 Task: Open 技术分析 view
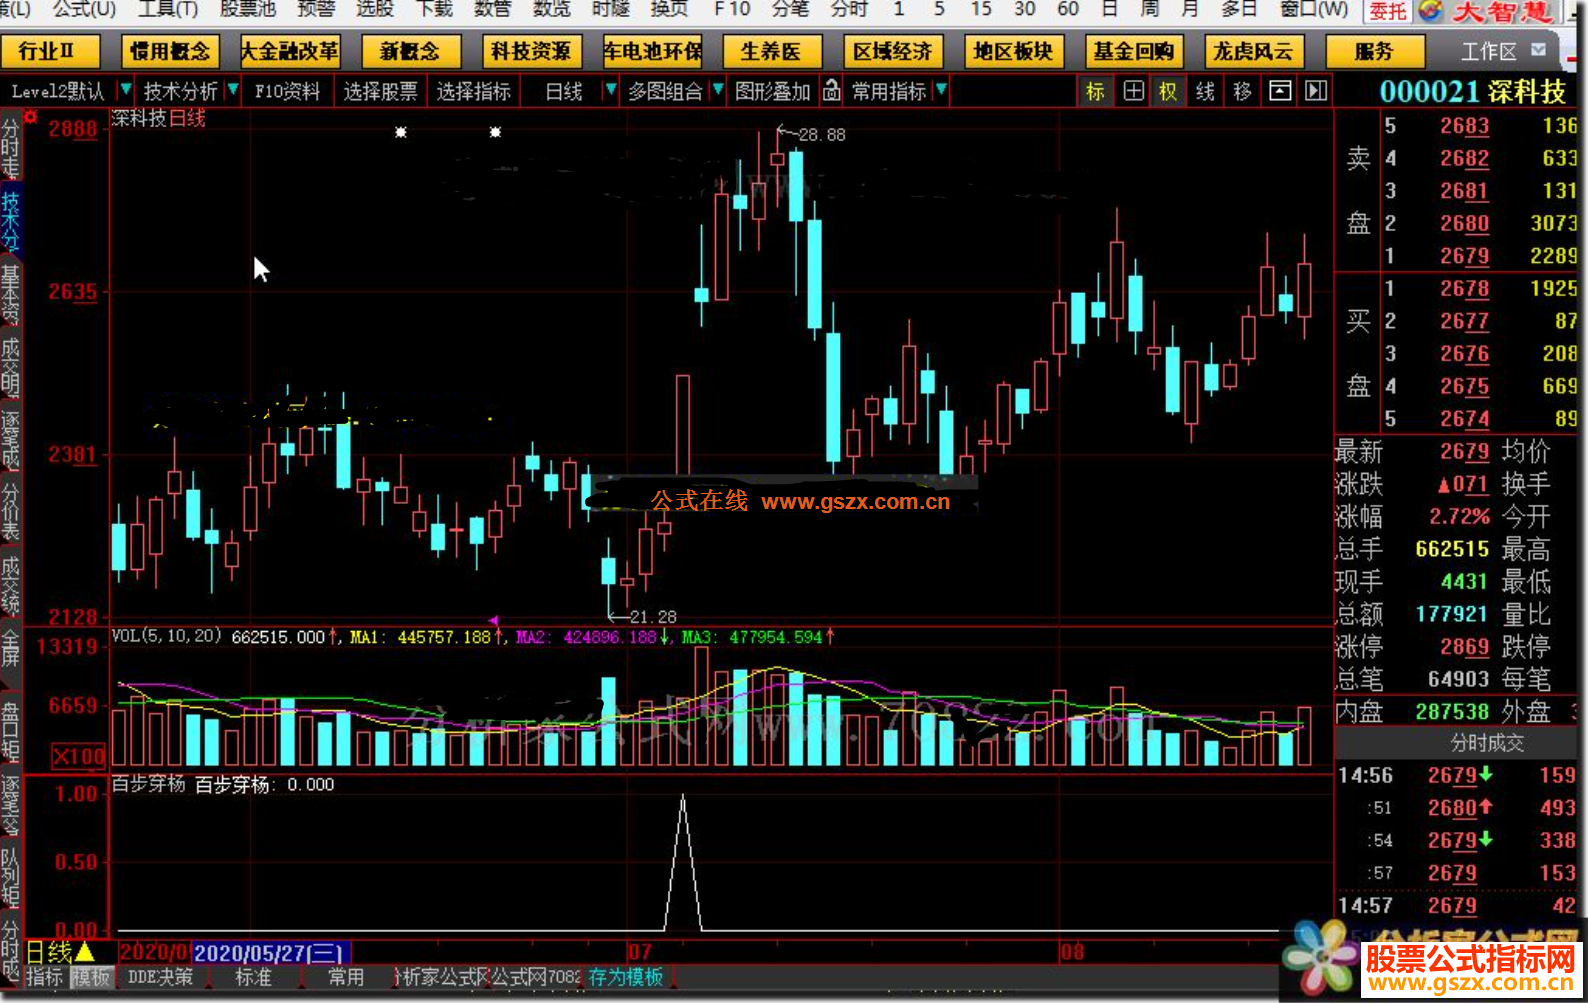point(180,92)
